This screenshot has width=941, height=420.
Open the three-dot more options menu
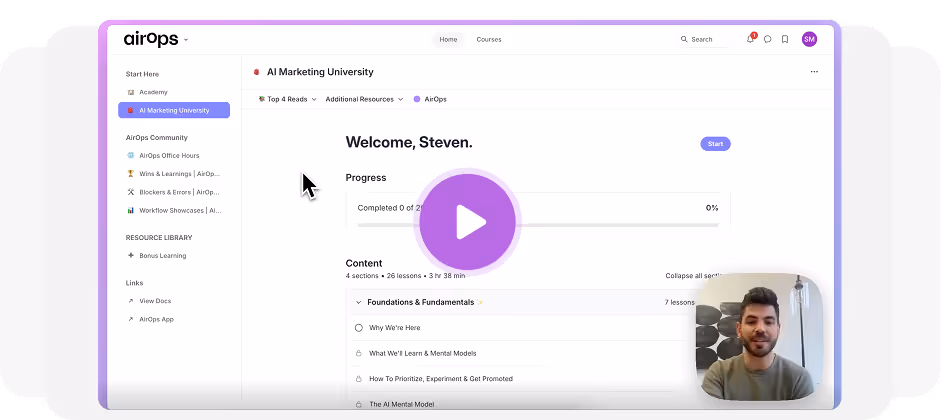point(814,71)
